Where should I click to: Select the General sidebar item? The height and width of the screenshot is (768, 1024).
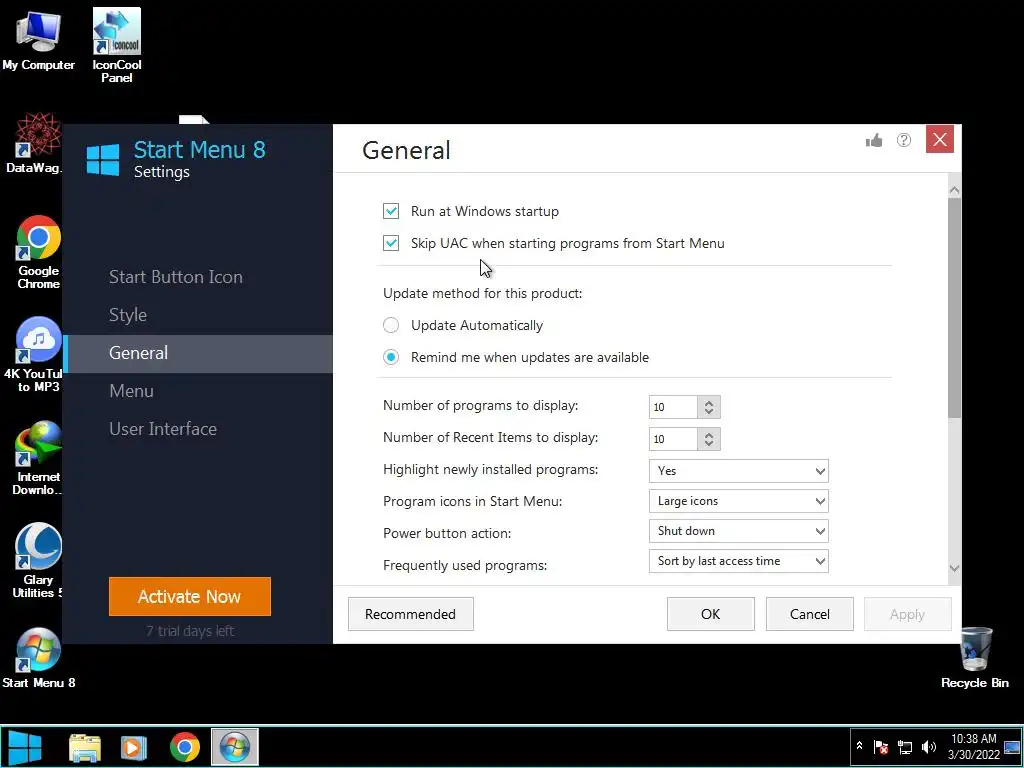pyautogui.click(x=199, y=353)
